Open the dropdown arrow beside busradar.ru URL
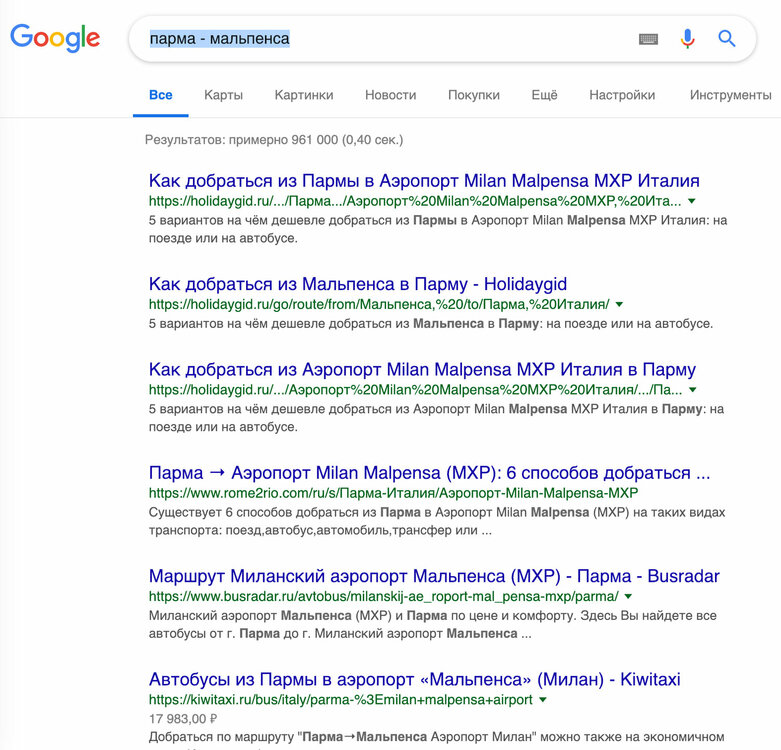Image resolution: width=781 pixels, height=750 pixels. click(628, 596)
